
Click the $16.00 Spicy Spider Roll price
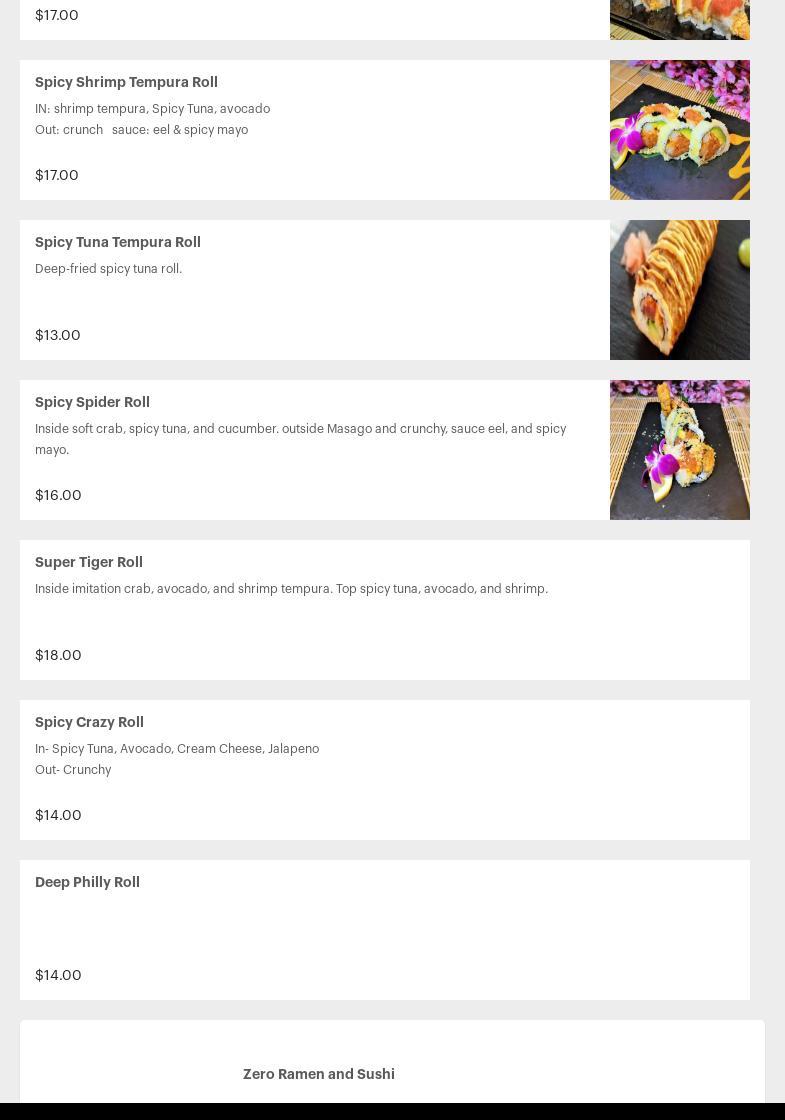(58, 495)
